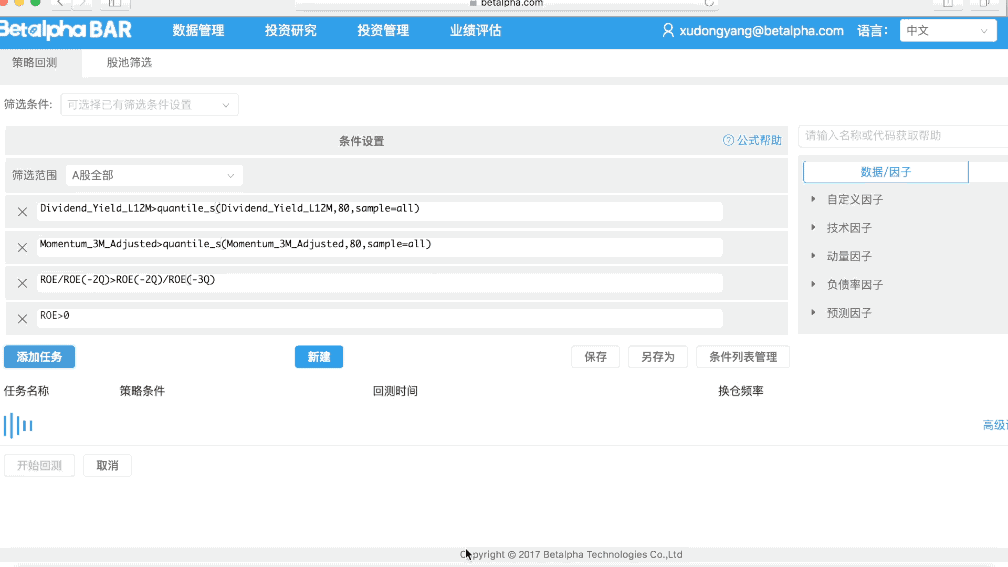Open the 公式帮助 link
Screen dimensions: 1008x567
[759, 140]
